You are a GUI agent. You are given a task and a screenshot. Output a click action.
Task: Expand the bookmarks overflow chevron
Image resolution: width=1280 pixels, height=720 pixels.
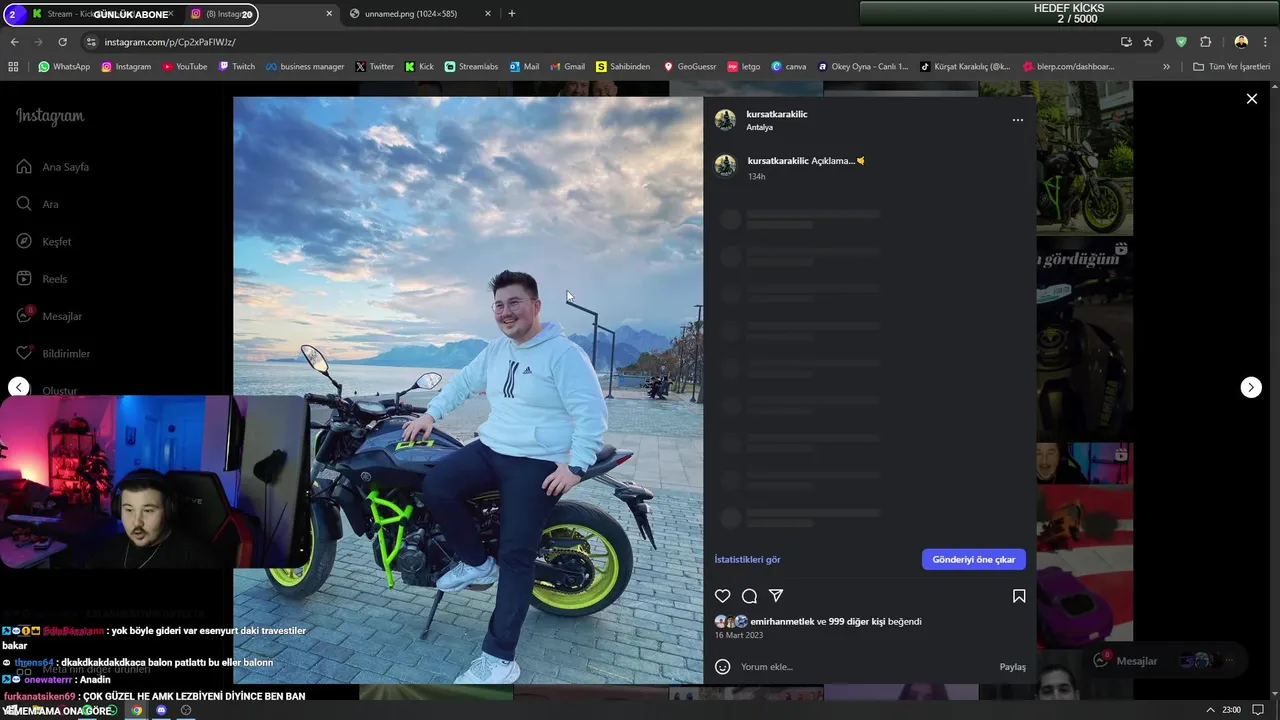coord(1166,67)
